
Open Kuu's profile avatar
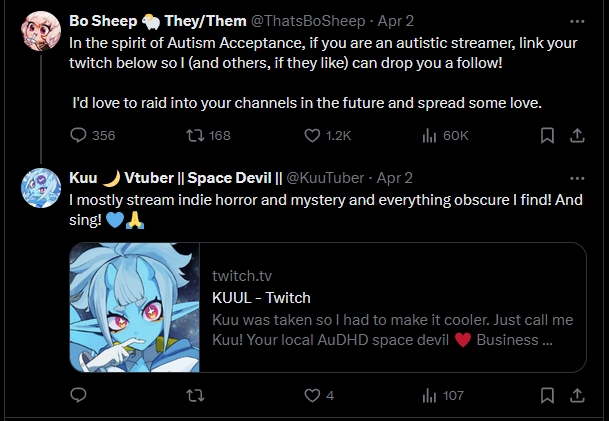(x=39, y=188)
